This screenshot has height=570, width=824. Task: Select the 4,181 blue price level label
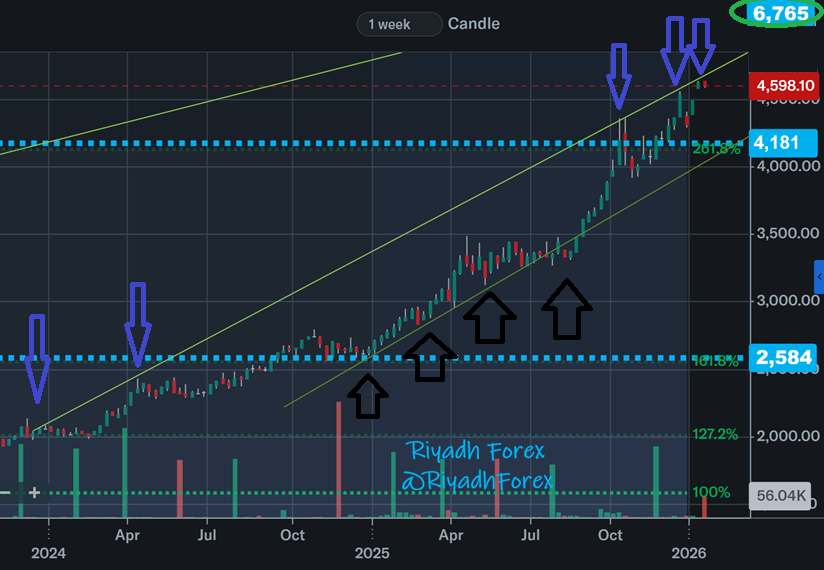[x=784, y=142]
